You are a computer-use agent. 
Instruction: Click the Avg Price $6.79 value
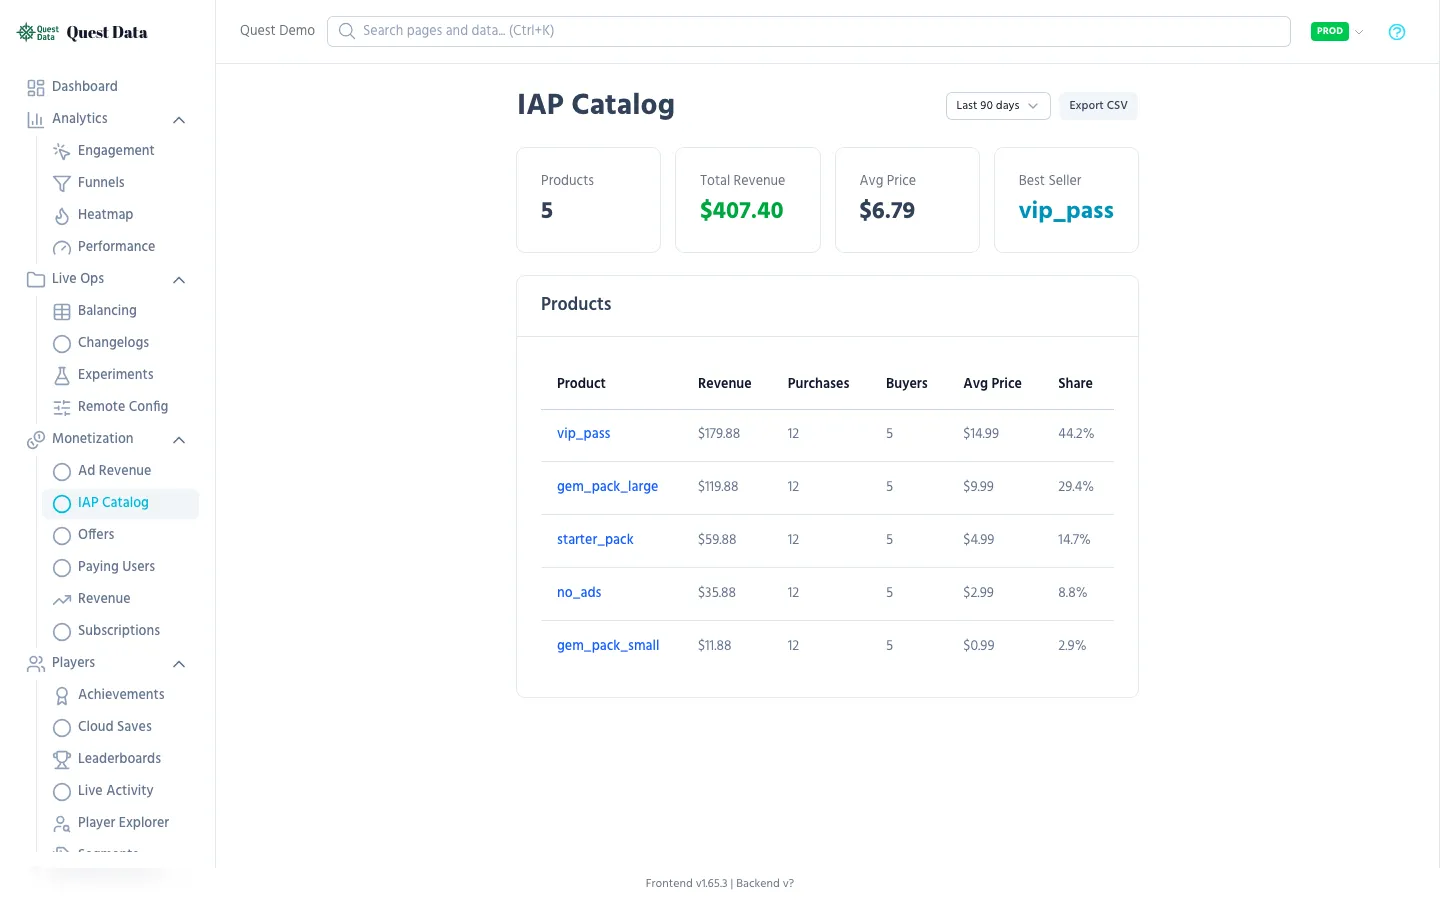[887, 211]
